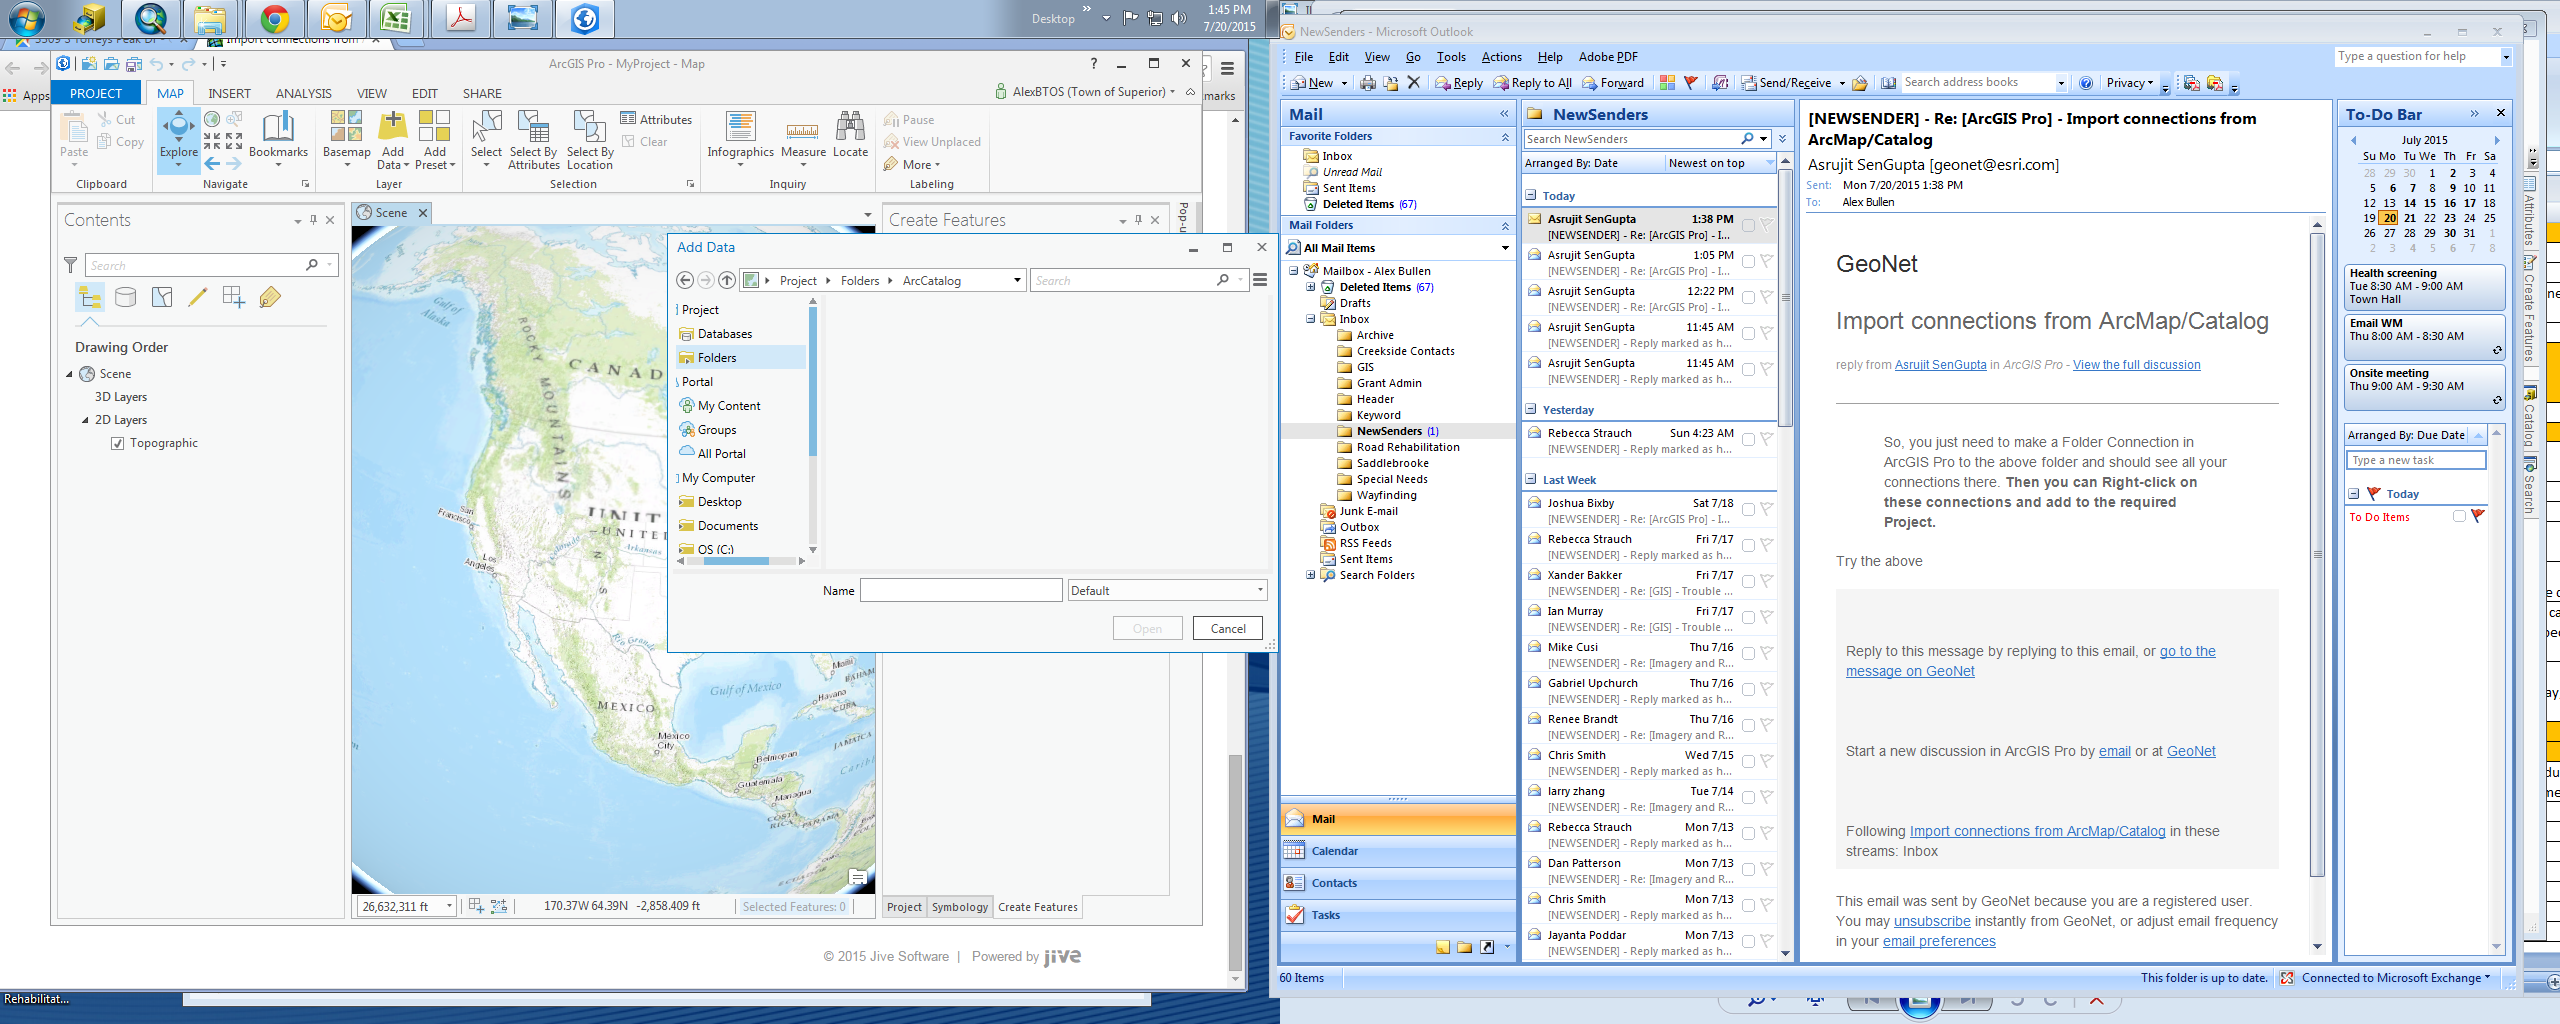The height and width of the screenshot is (1024, 2560).
Task: Toggle flag on Rebecca Strauch Sun 4:23 AM message
Action: (1766, 439)
